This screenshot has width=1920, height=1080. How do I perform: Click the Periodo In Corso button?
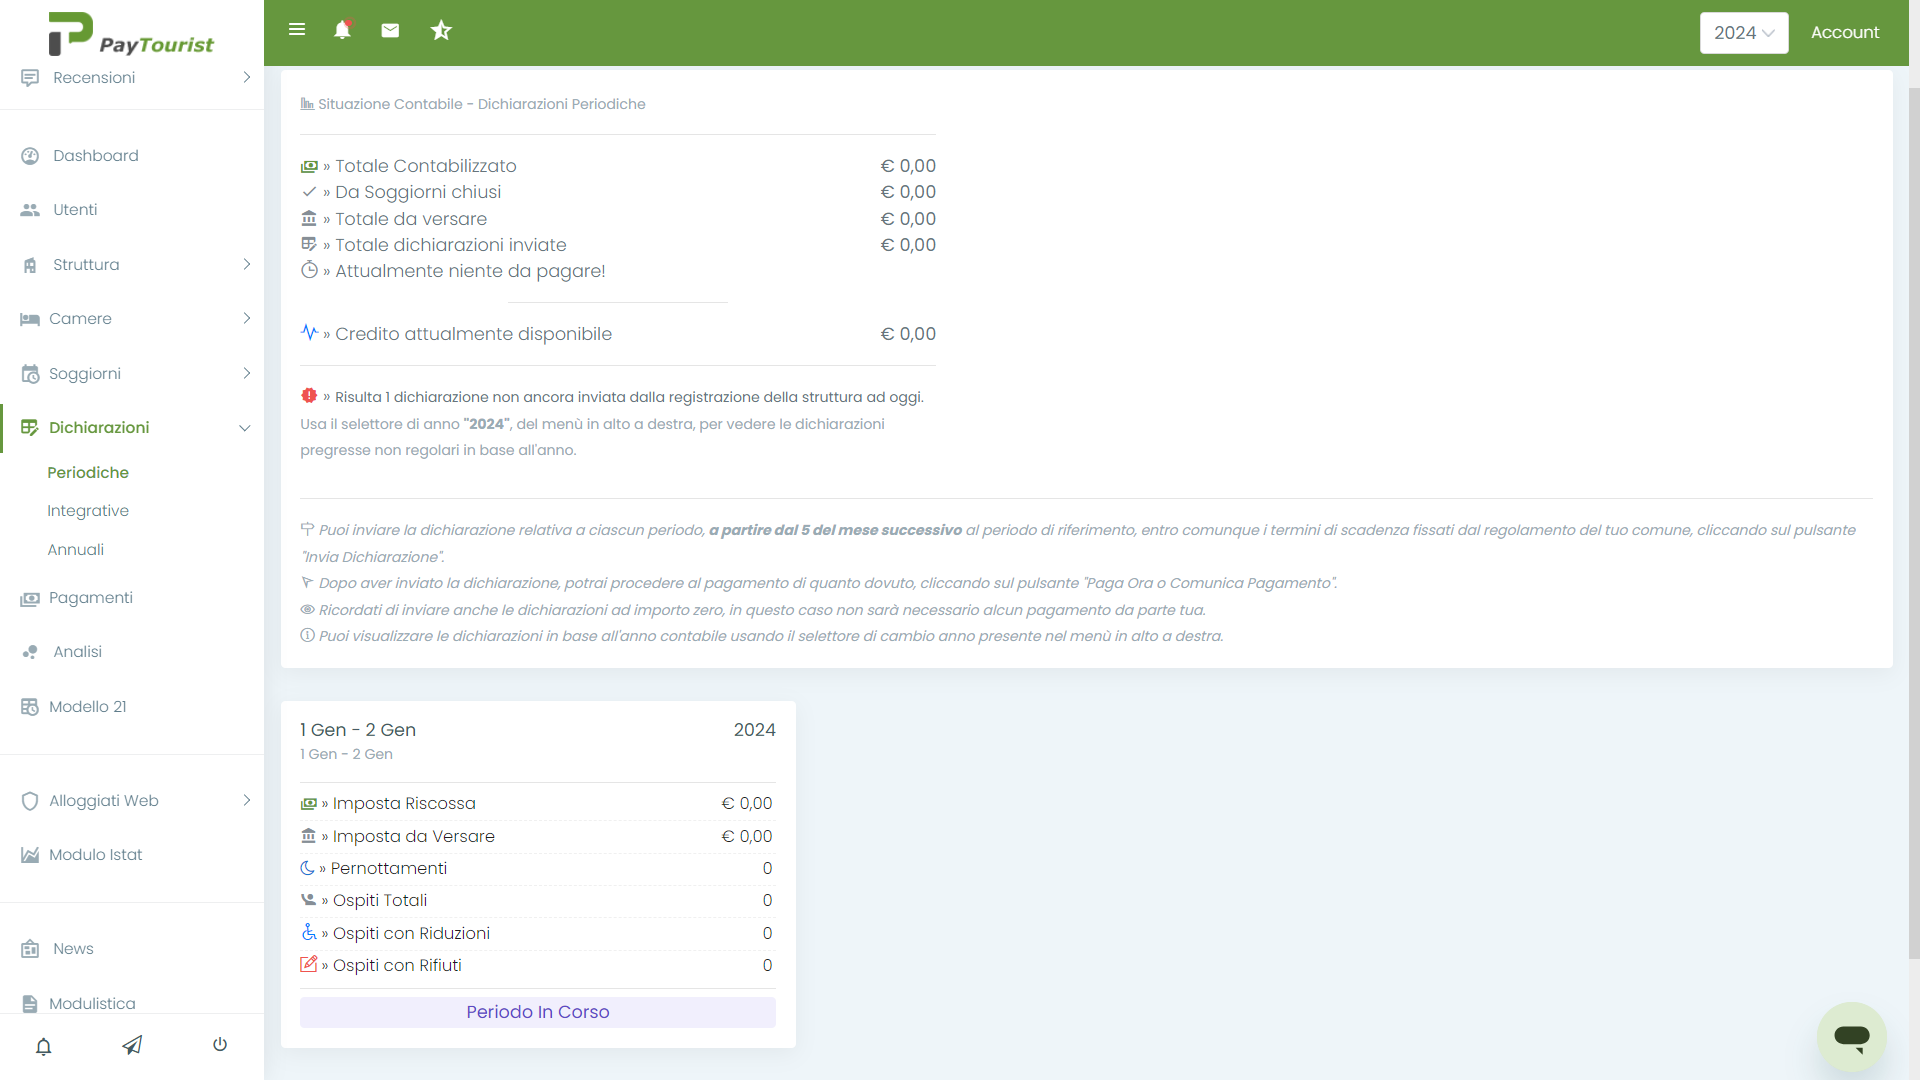pyautogui.click(x=538, y=1012)
